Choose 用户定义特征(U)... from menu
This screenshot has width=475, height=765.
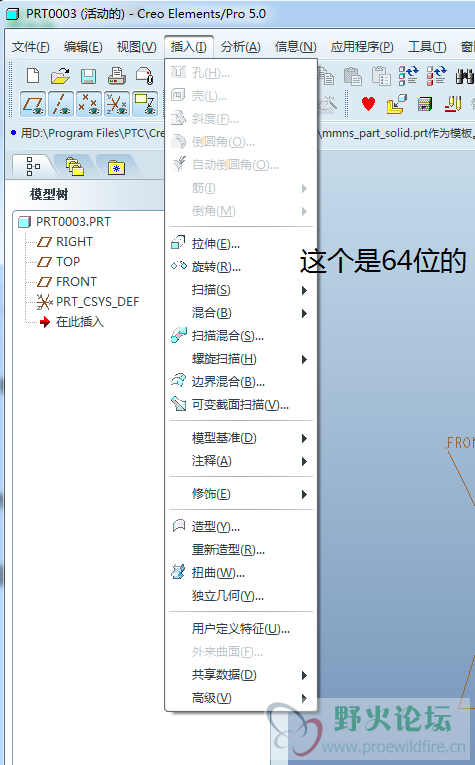pyautogui.click(x=241, y=629)
